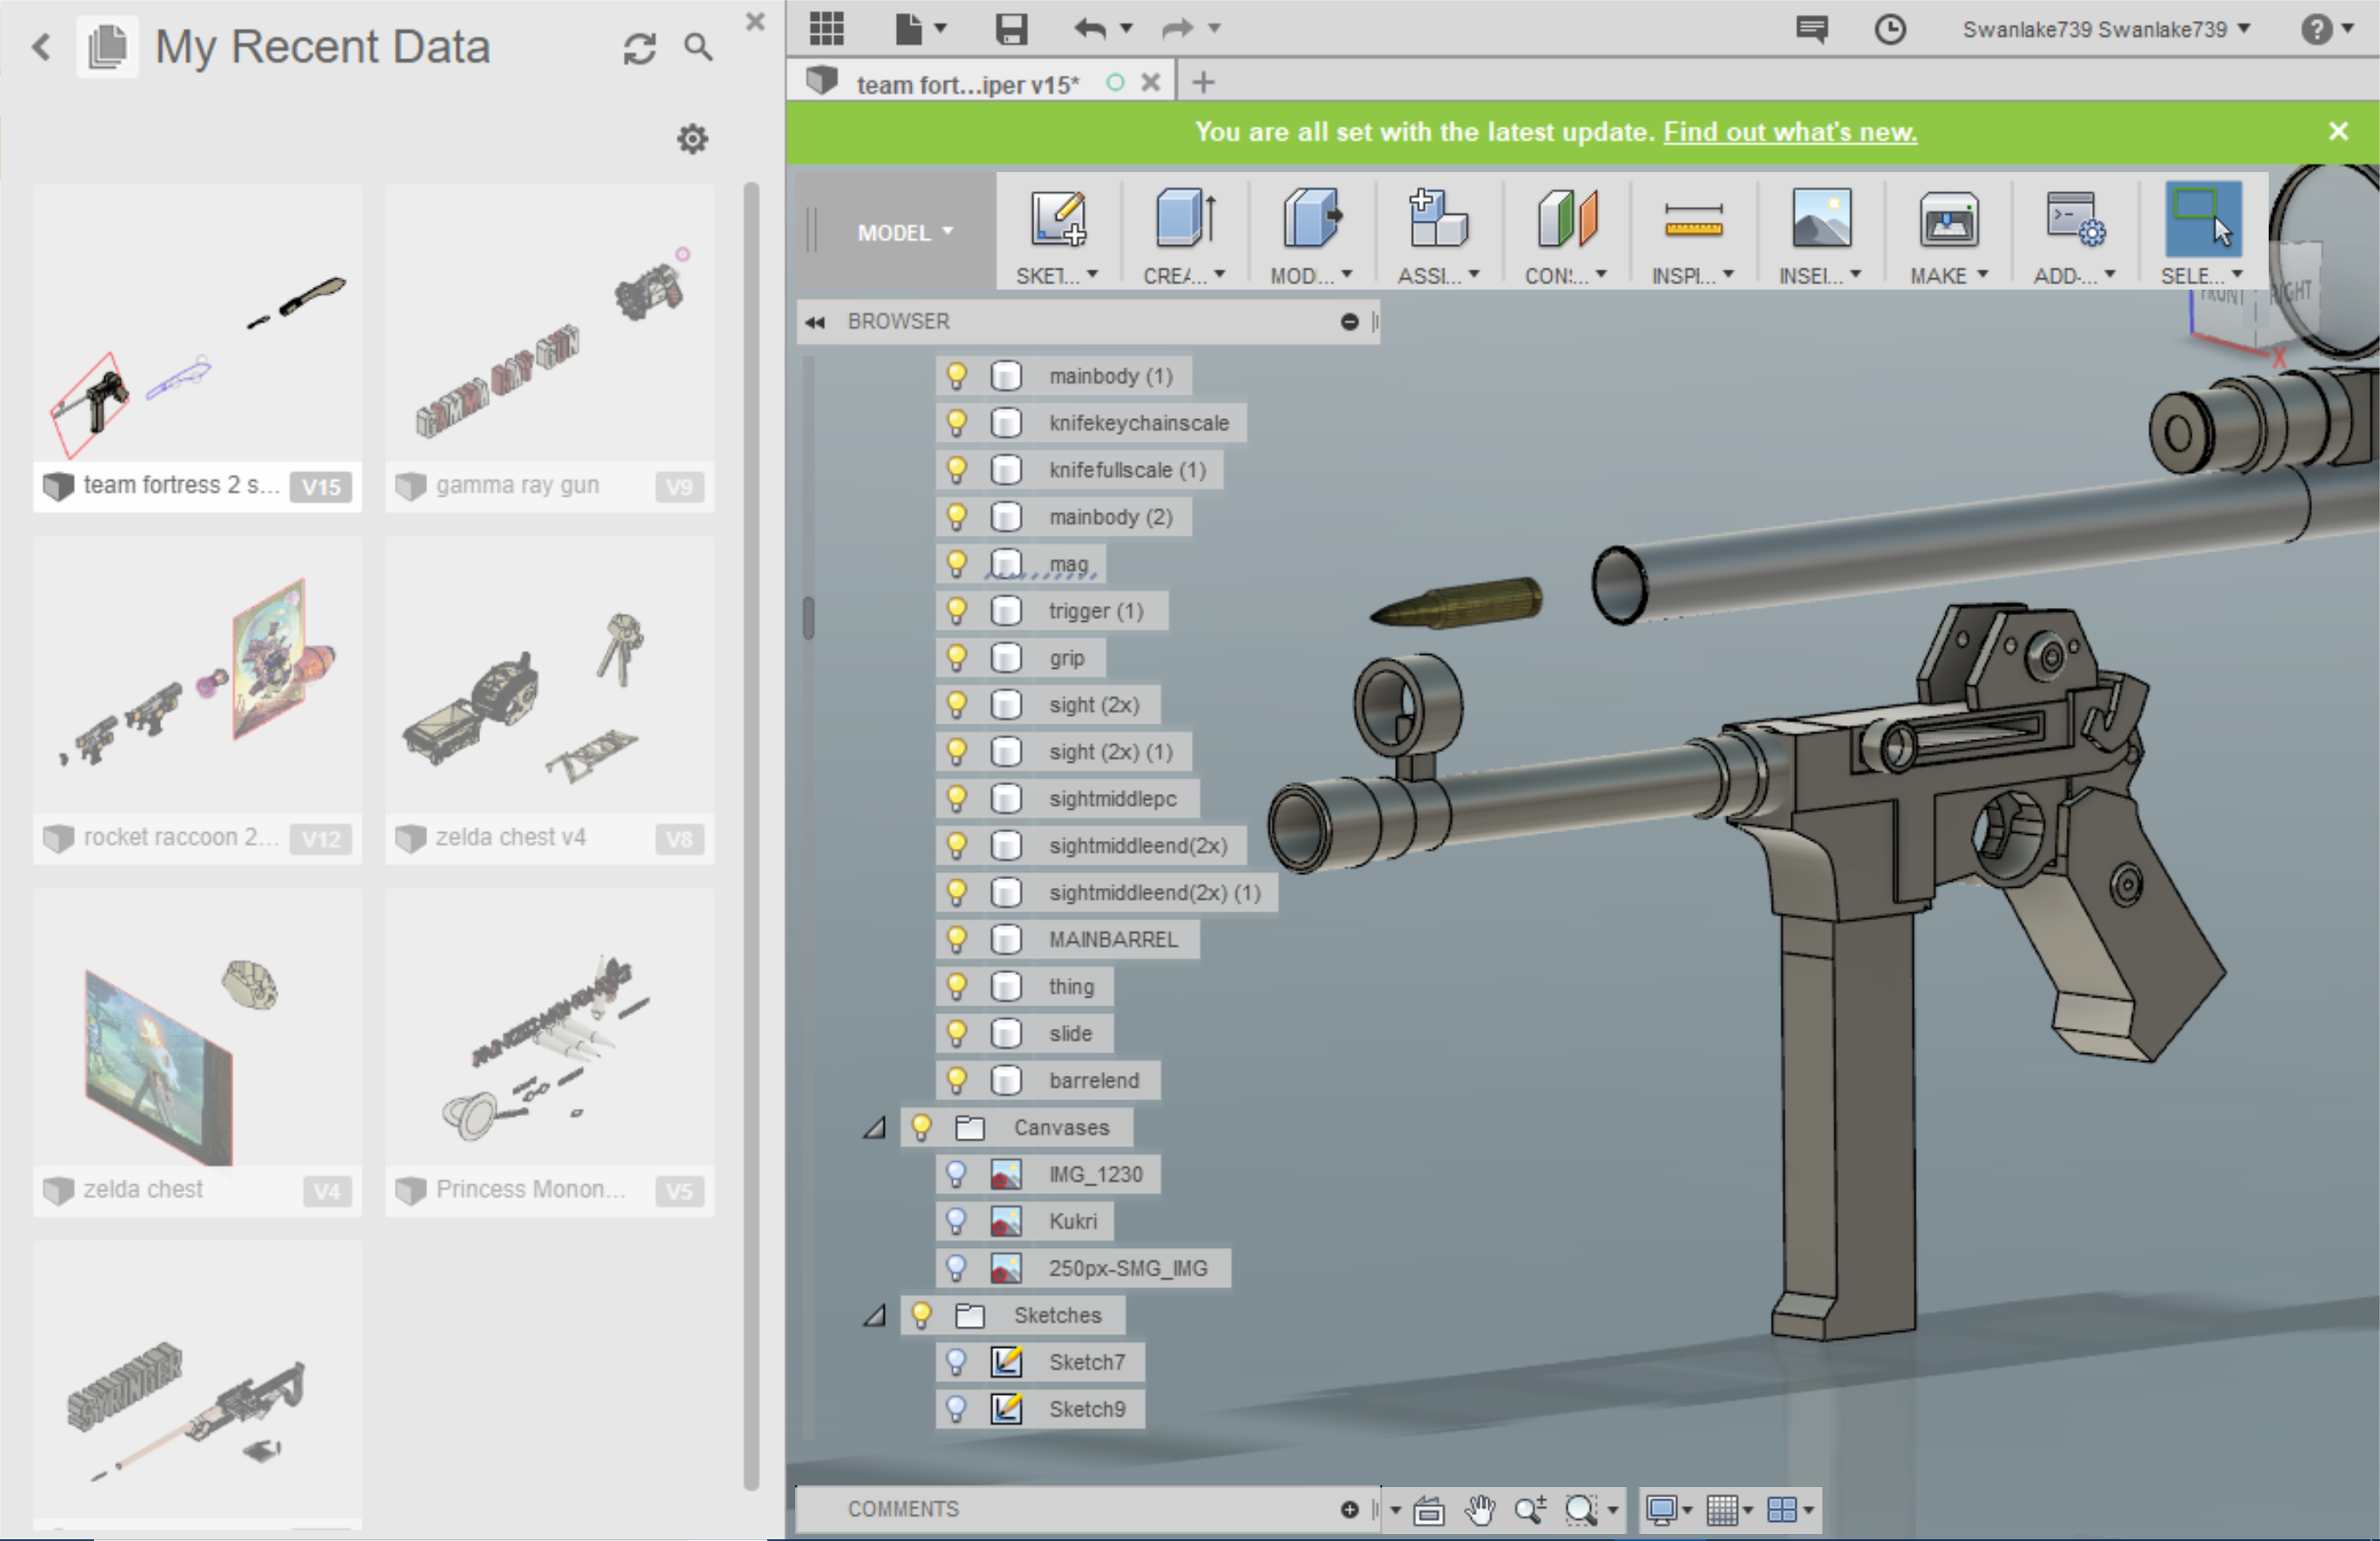Click the Construct plane icon

(x=1566, y=218)
